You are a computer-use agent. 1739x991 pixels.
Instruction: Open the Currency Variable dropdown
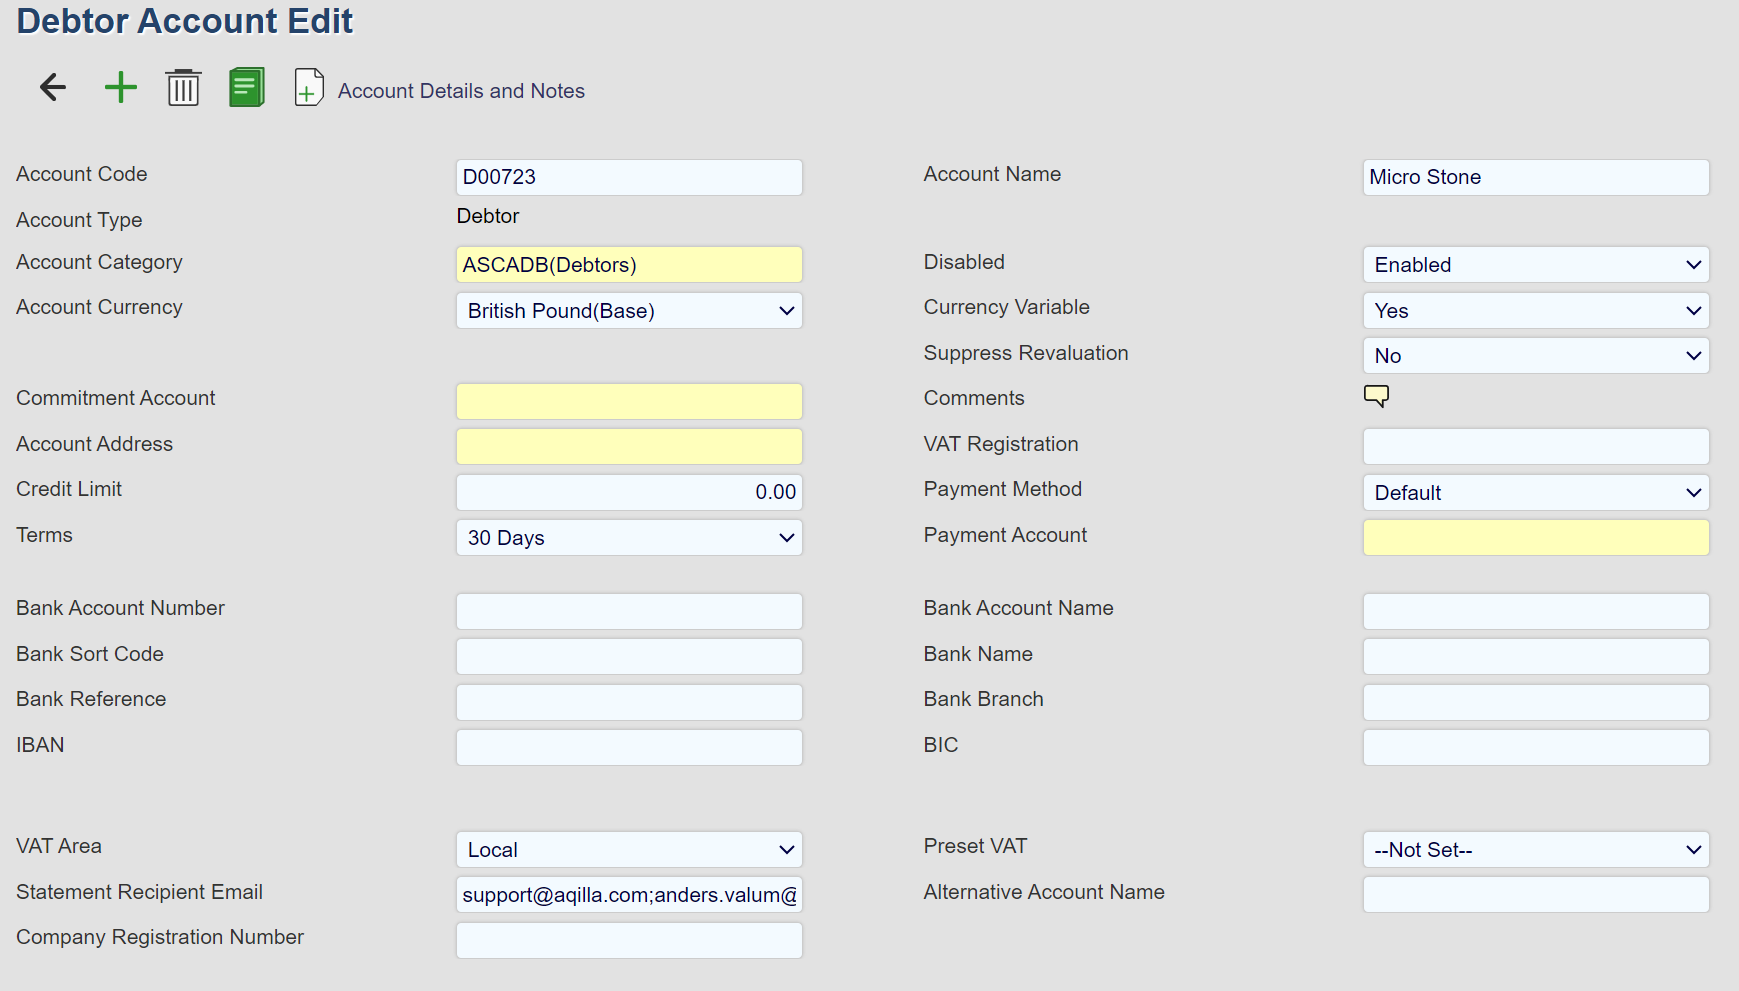coord(1535,311)
